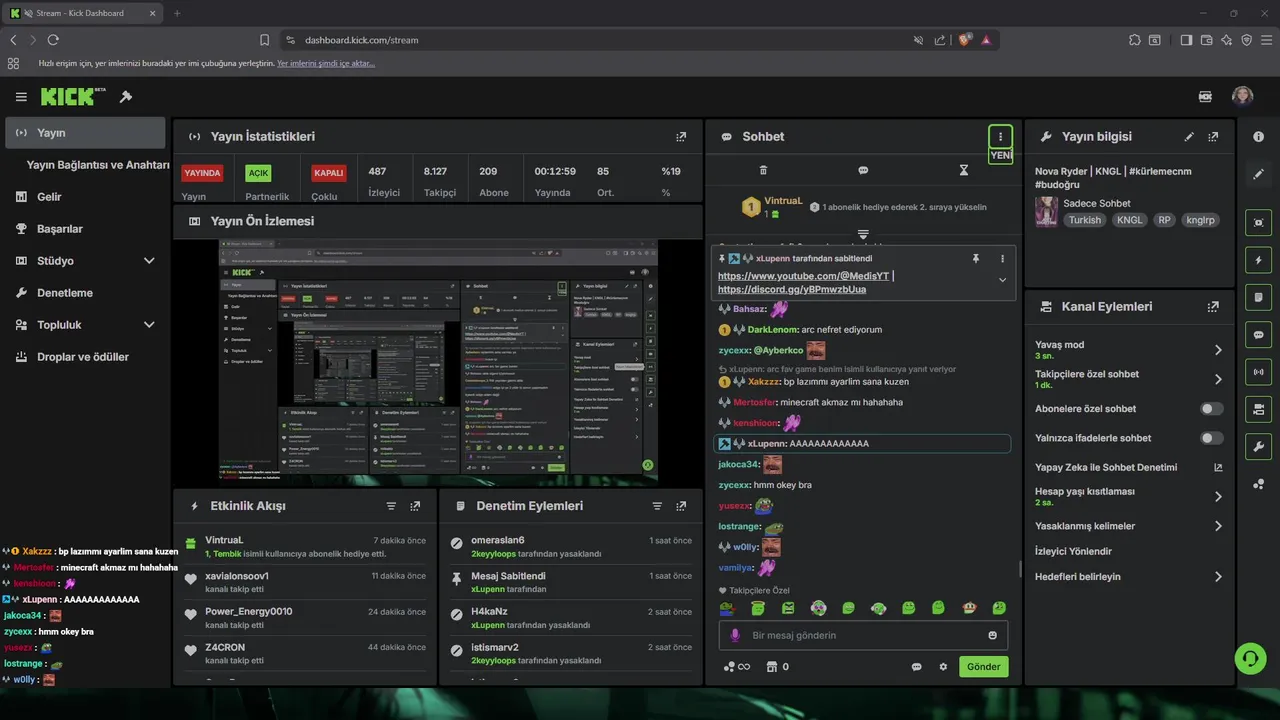1280x720 pixels.
Task: Click the trash icon in Sohbet toolbar
Action: (x=763, y=170)
